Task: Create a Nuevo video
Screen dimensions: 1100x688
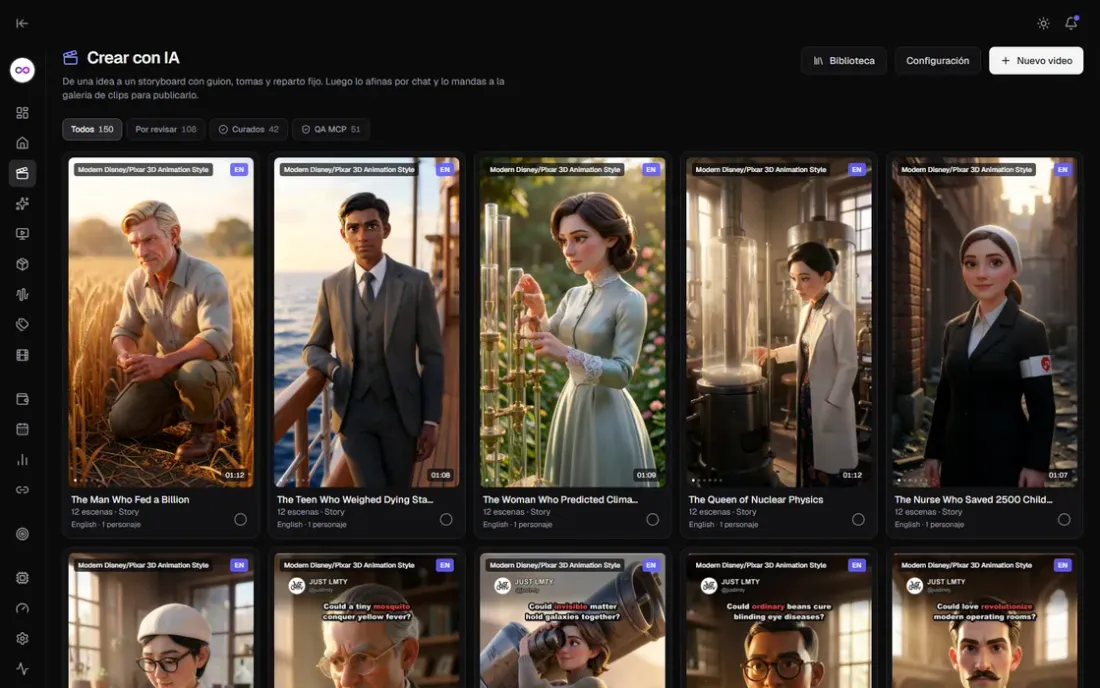Action: 1036,61
